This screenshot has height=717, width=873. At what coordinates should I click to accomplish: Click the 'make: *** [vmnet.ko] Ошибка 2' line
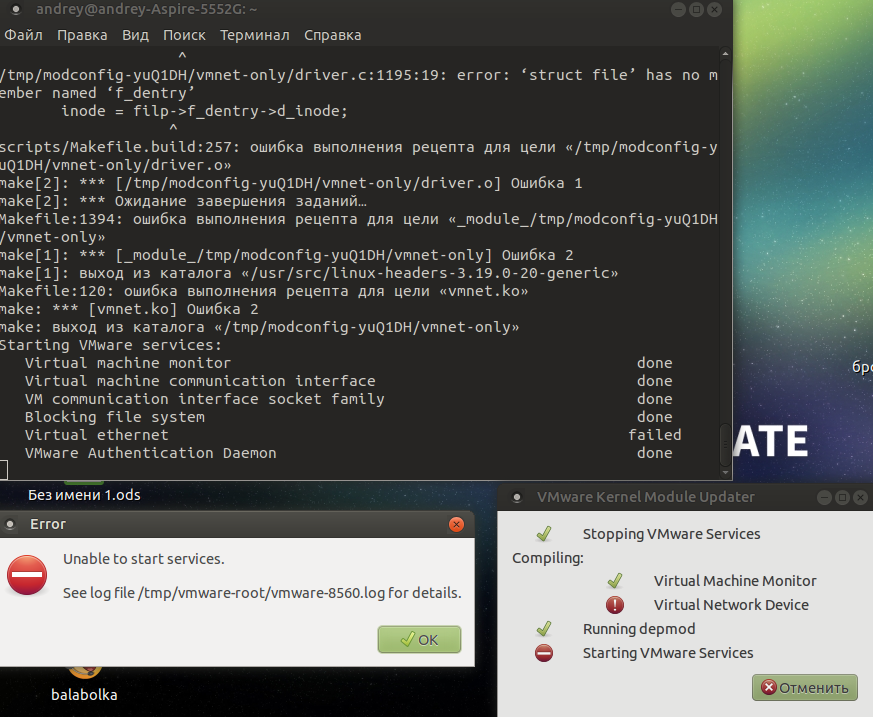pyautogui.click(x=129, y=309)
